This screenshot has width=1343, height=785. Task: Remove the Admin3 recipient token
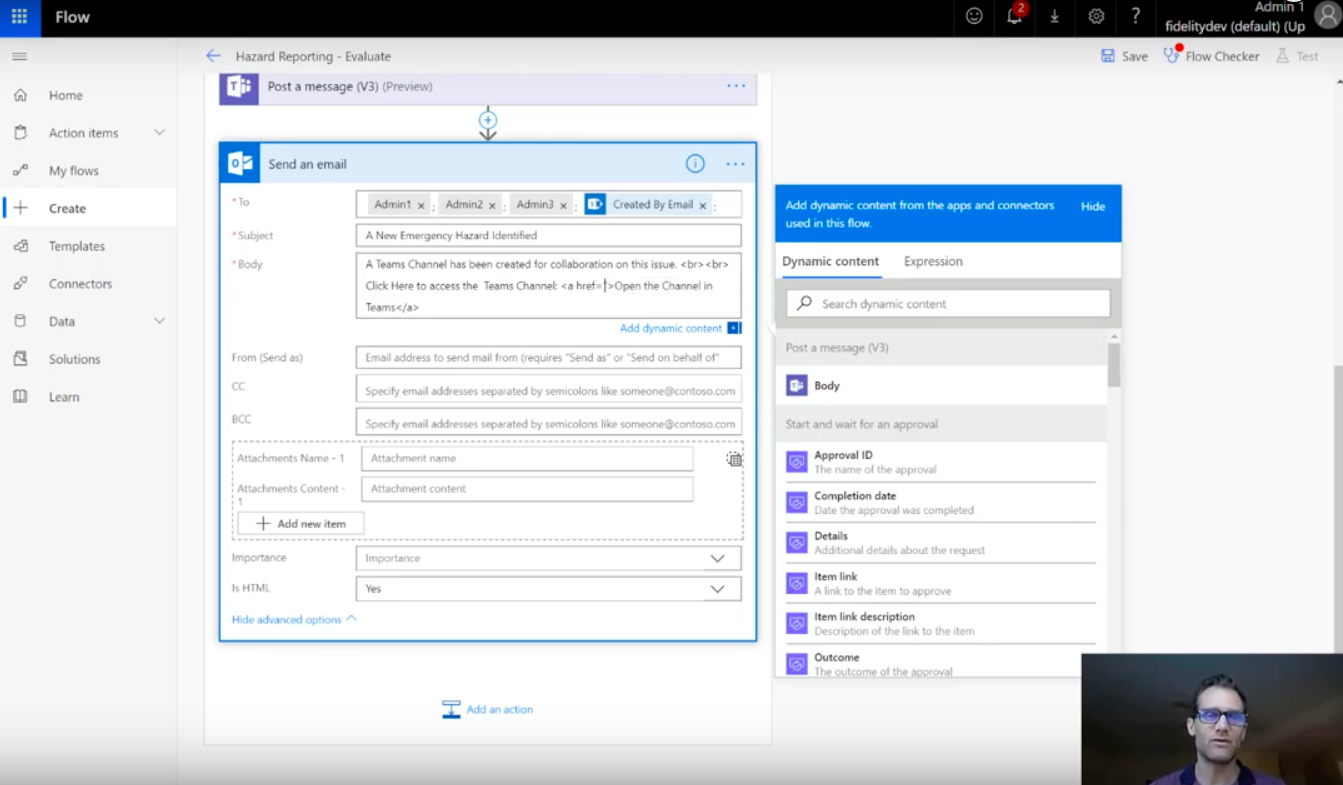coord(564,205)
